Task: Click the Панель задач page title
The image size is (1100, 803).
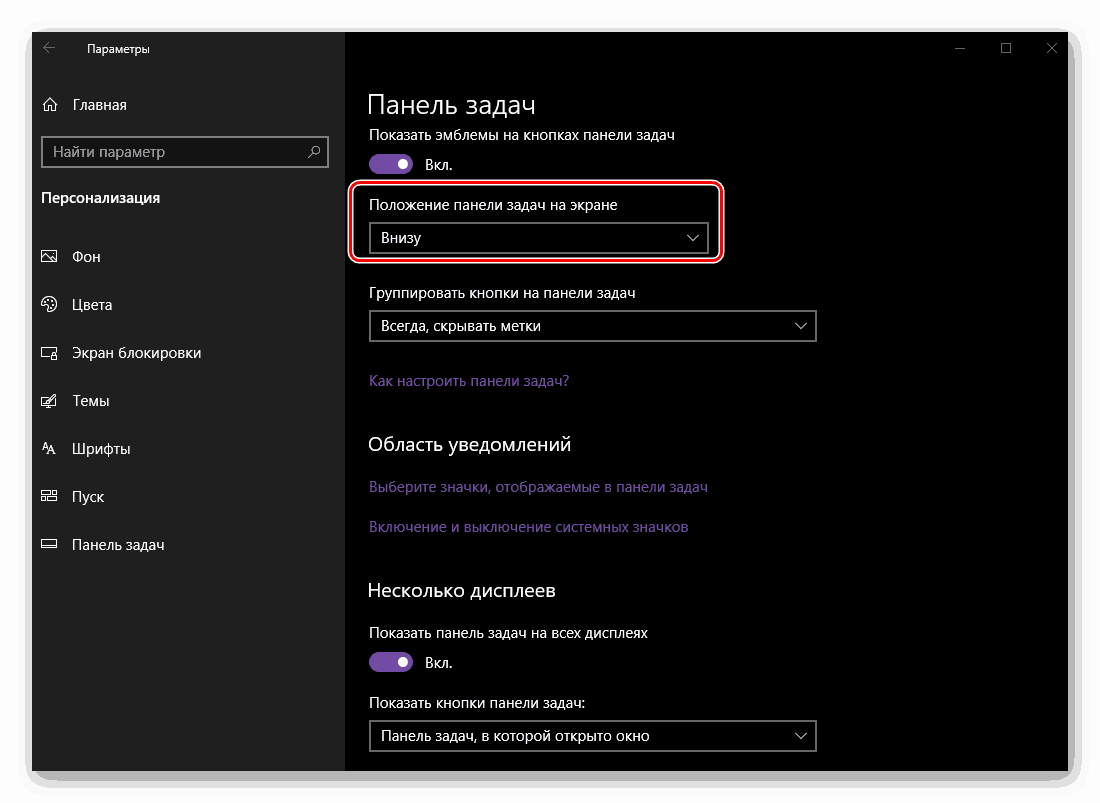Action: pos(451,105)
